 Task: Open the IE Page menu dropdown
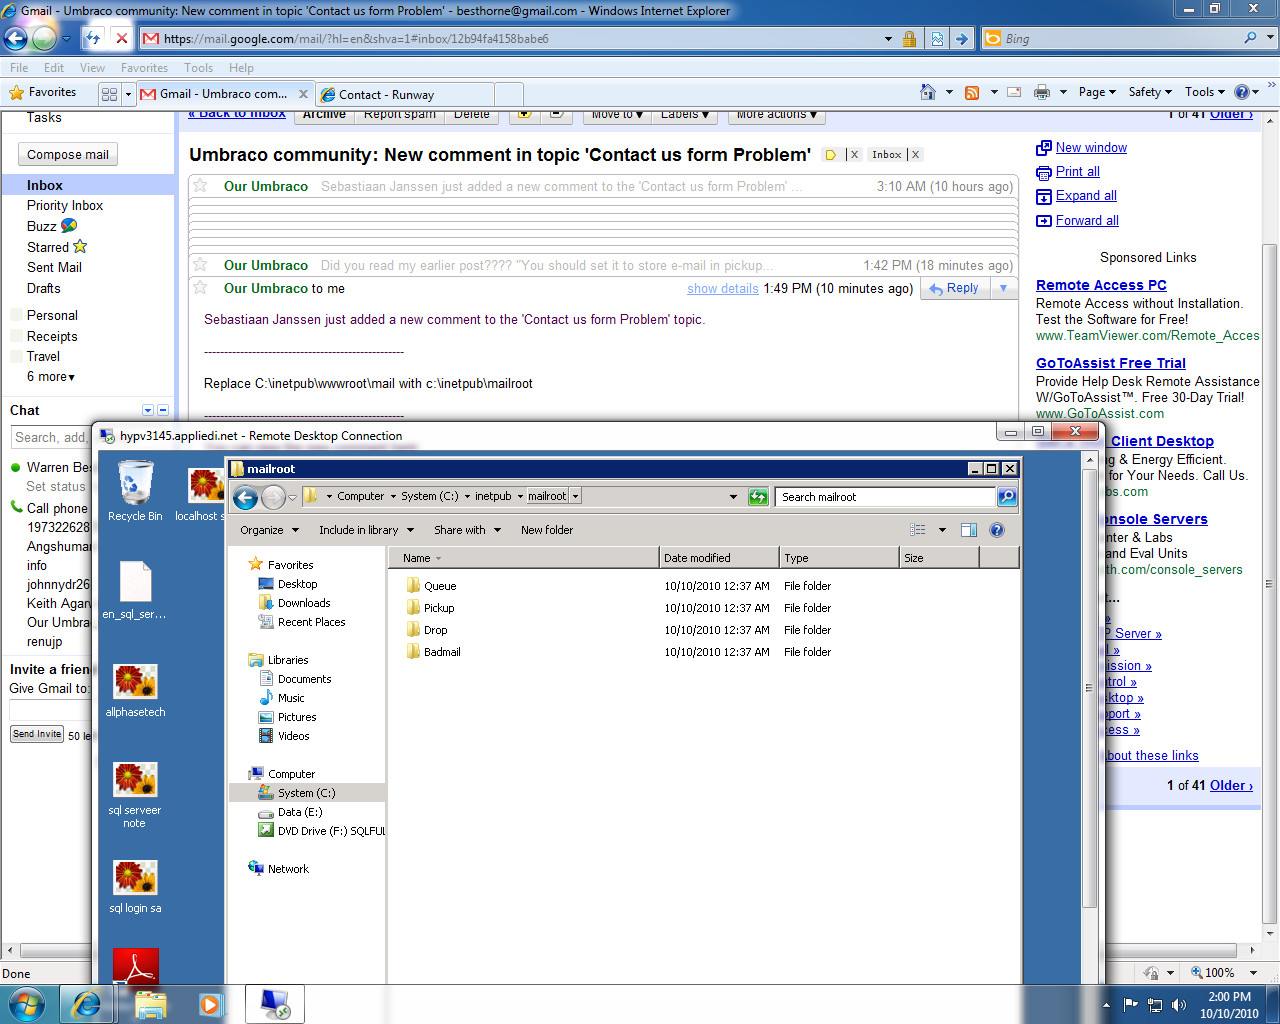coord(1097,92)
